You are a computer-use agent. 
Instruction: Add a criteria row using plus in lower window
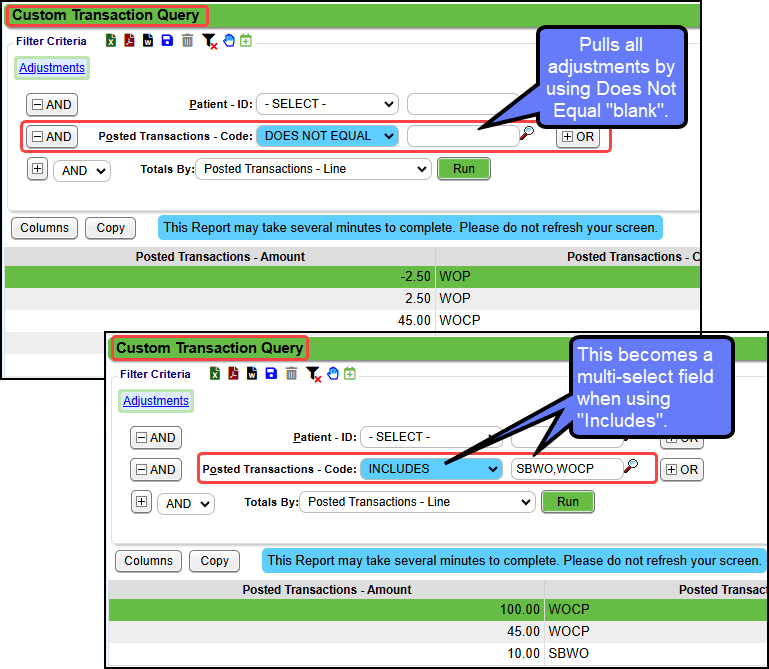pyautogui.click(x=141, y=502)
